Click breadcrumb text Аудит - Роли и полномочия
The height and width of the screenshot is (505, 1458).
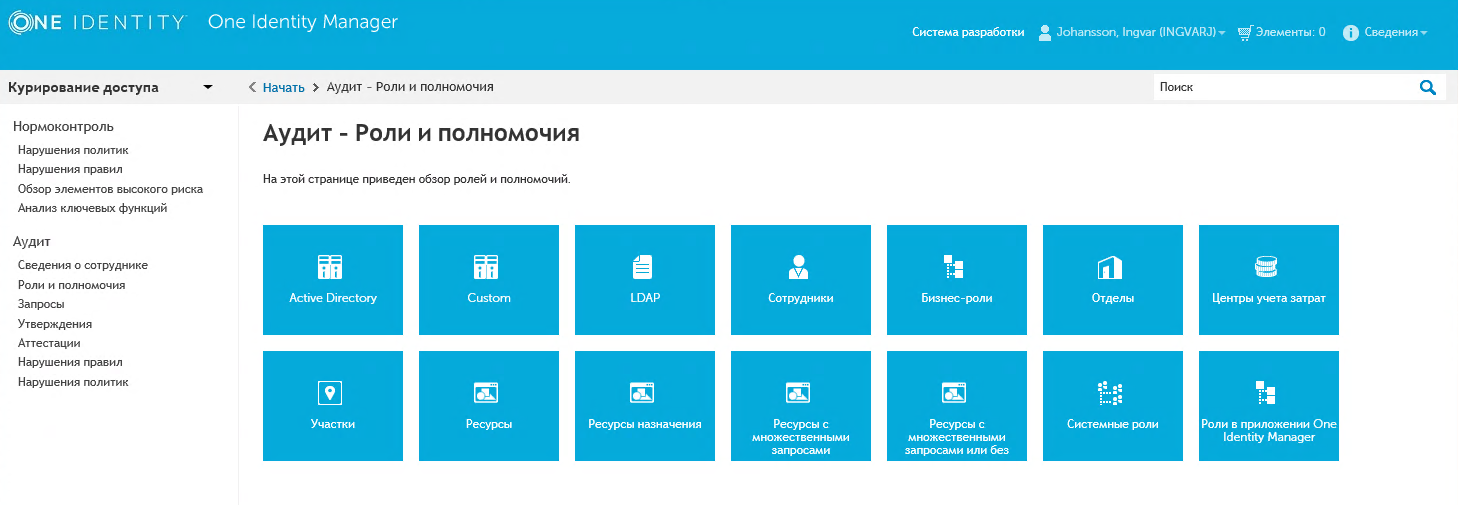tap(410, 87)
